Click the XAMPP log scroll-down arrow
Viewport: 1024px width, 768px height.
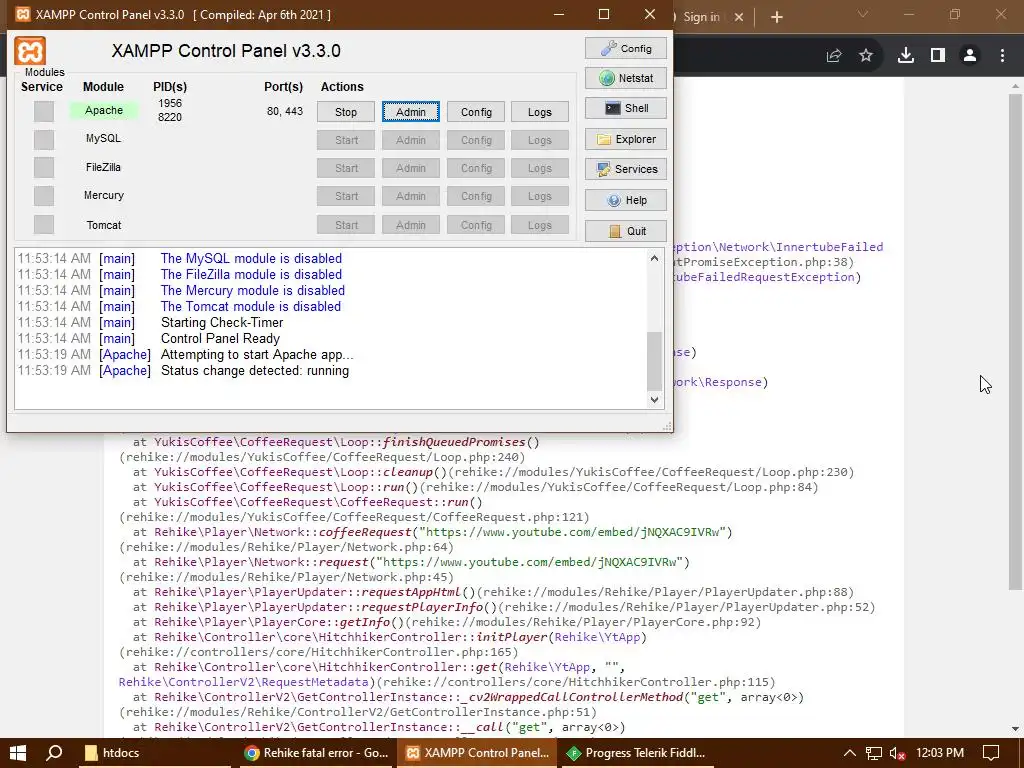click(x=654, y=400)
